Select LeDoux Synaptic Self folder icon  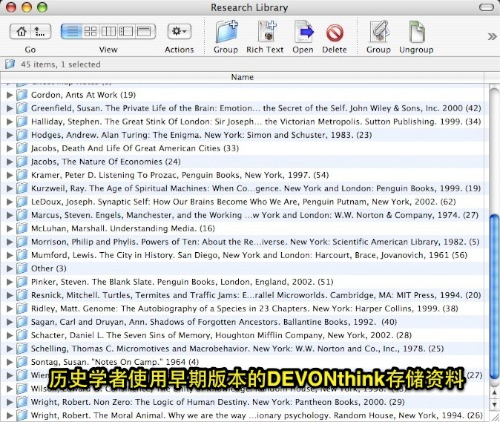(x=22, y=202)
